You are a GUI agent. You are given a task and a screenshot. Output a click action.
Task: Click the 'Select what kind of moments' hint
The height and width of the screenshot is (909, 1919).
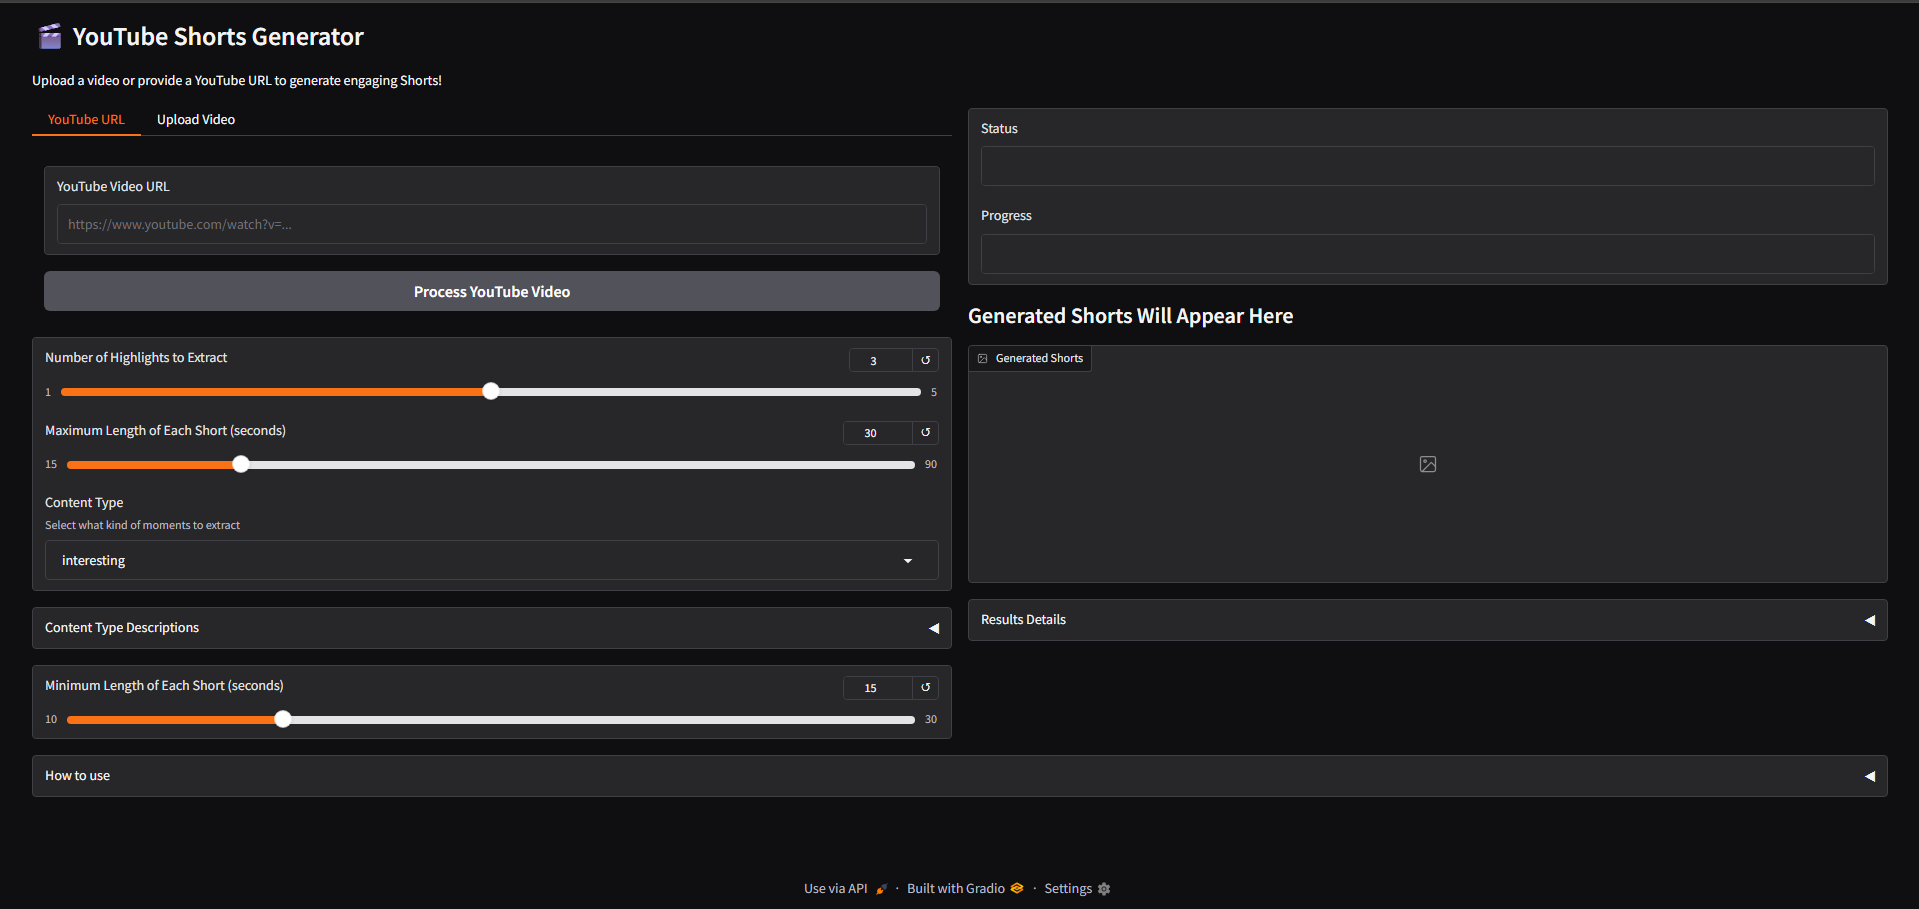pos(142,525)
